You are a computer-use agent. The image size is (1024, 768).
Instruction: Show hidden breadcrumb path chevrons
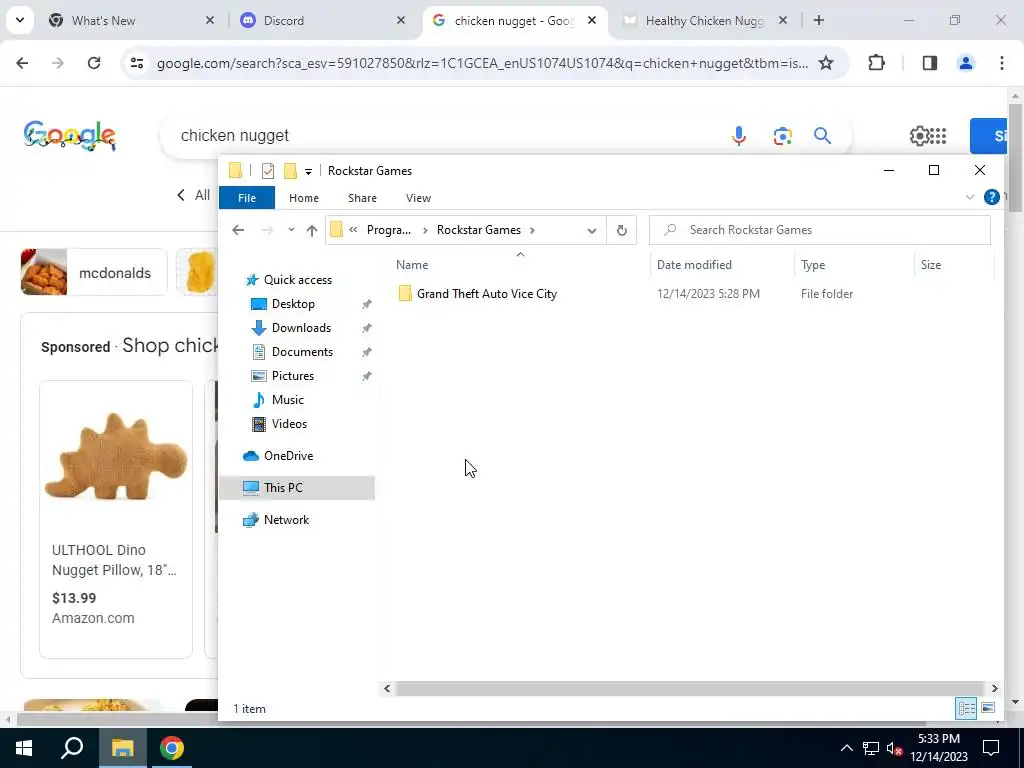[x=353, y=230]
